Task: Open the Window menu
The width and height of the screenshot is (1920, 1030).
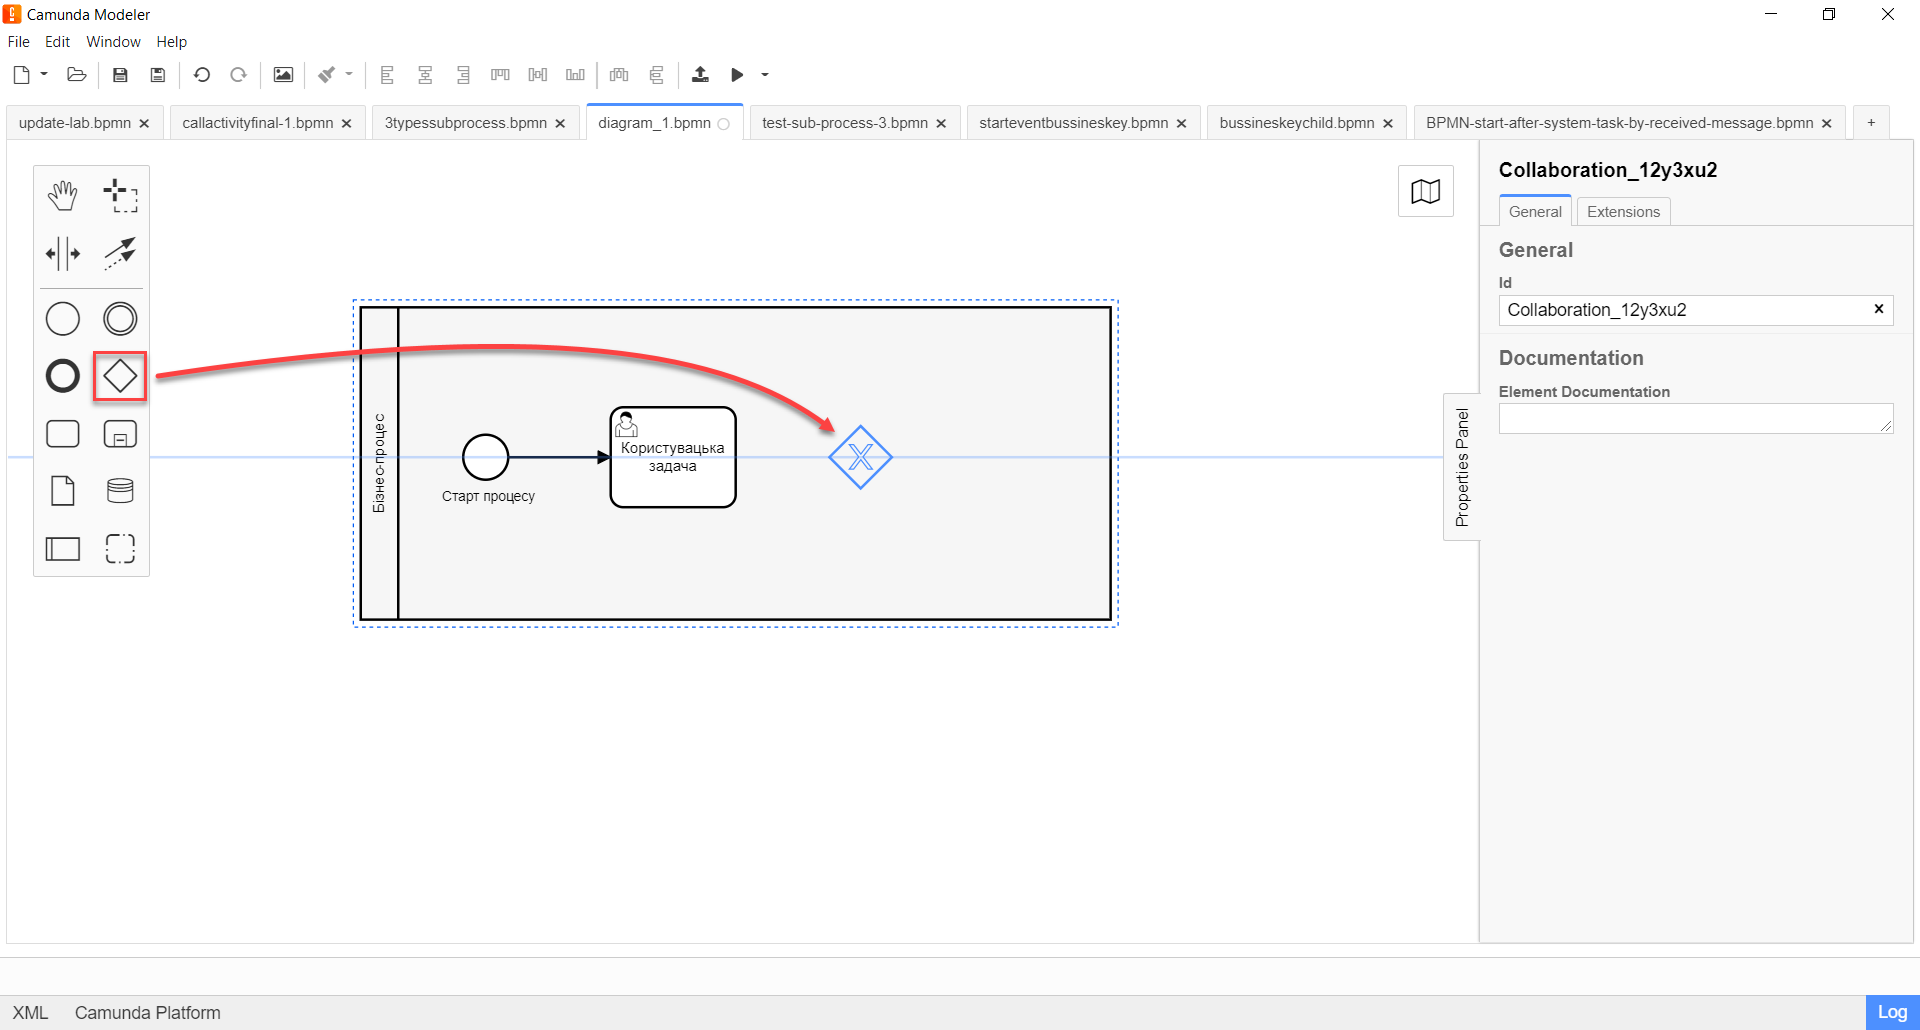Action: (x=113, y=42)
